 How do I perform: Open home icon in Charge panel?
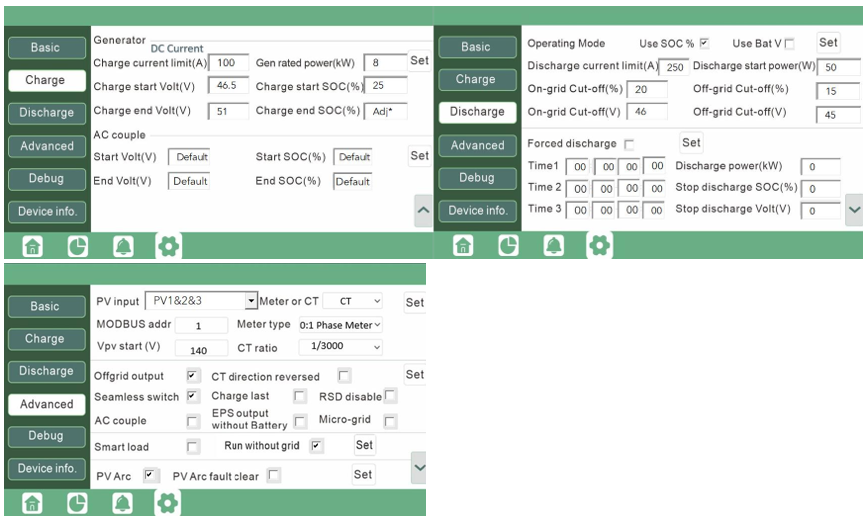coord(33,246)
